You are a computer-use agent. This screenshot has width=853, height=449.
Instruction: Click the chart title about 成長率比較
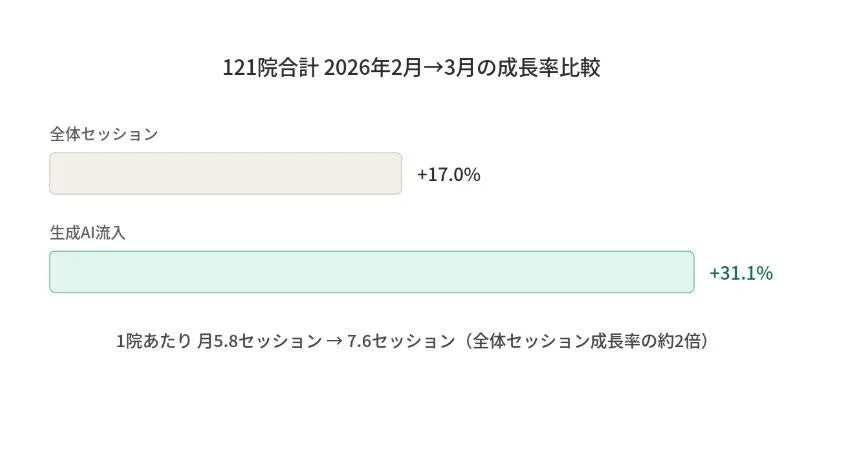pyautogui.click(x=411, y=69)
